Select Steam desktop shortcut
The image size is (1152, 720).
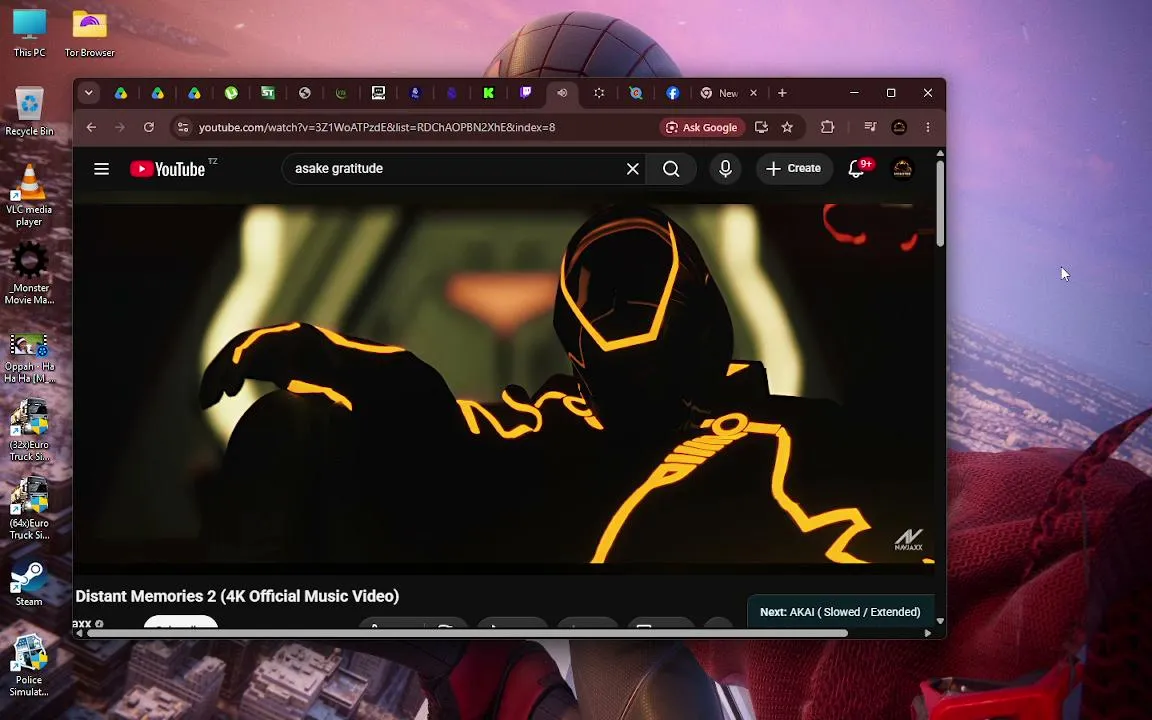coord(29,584)
